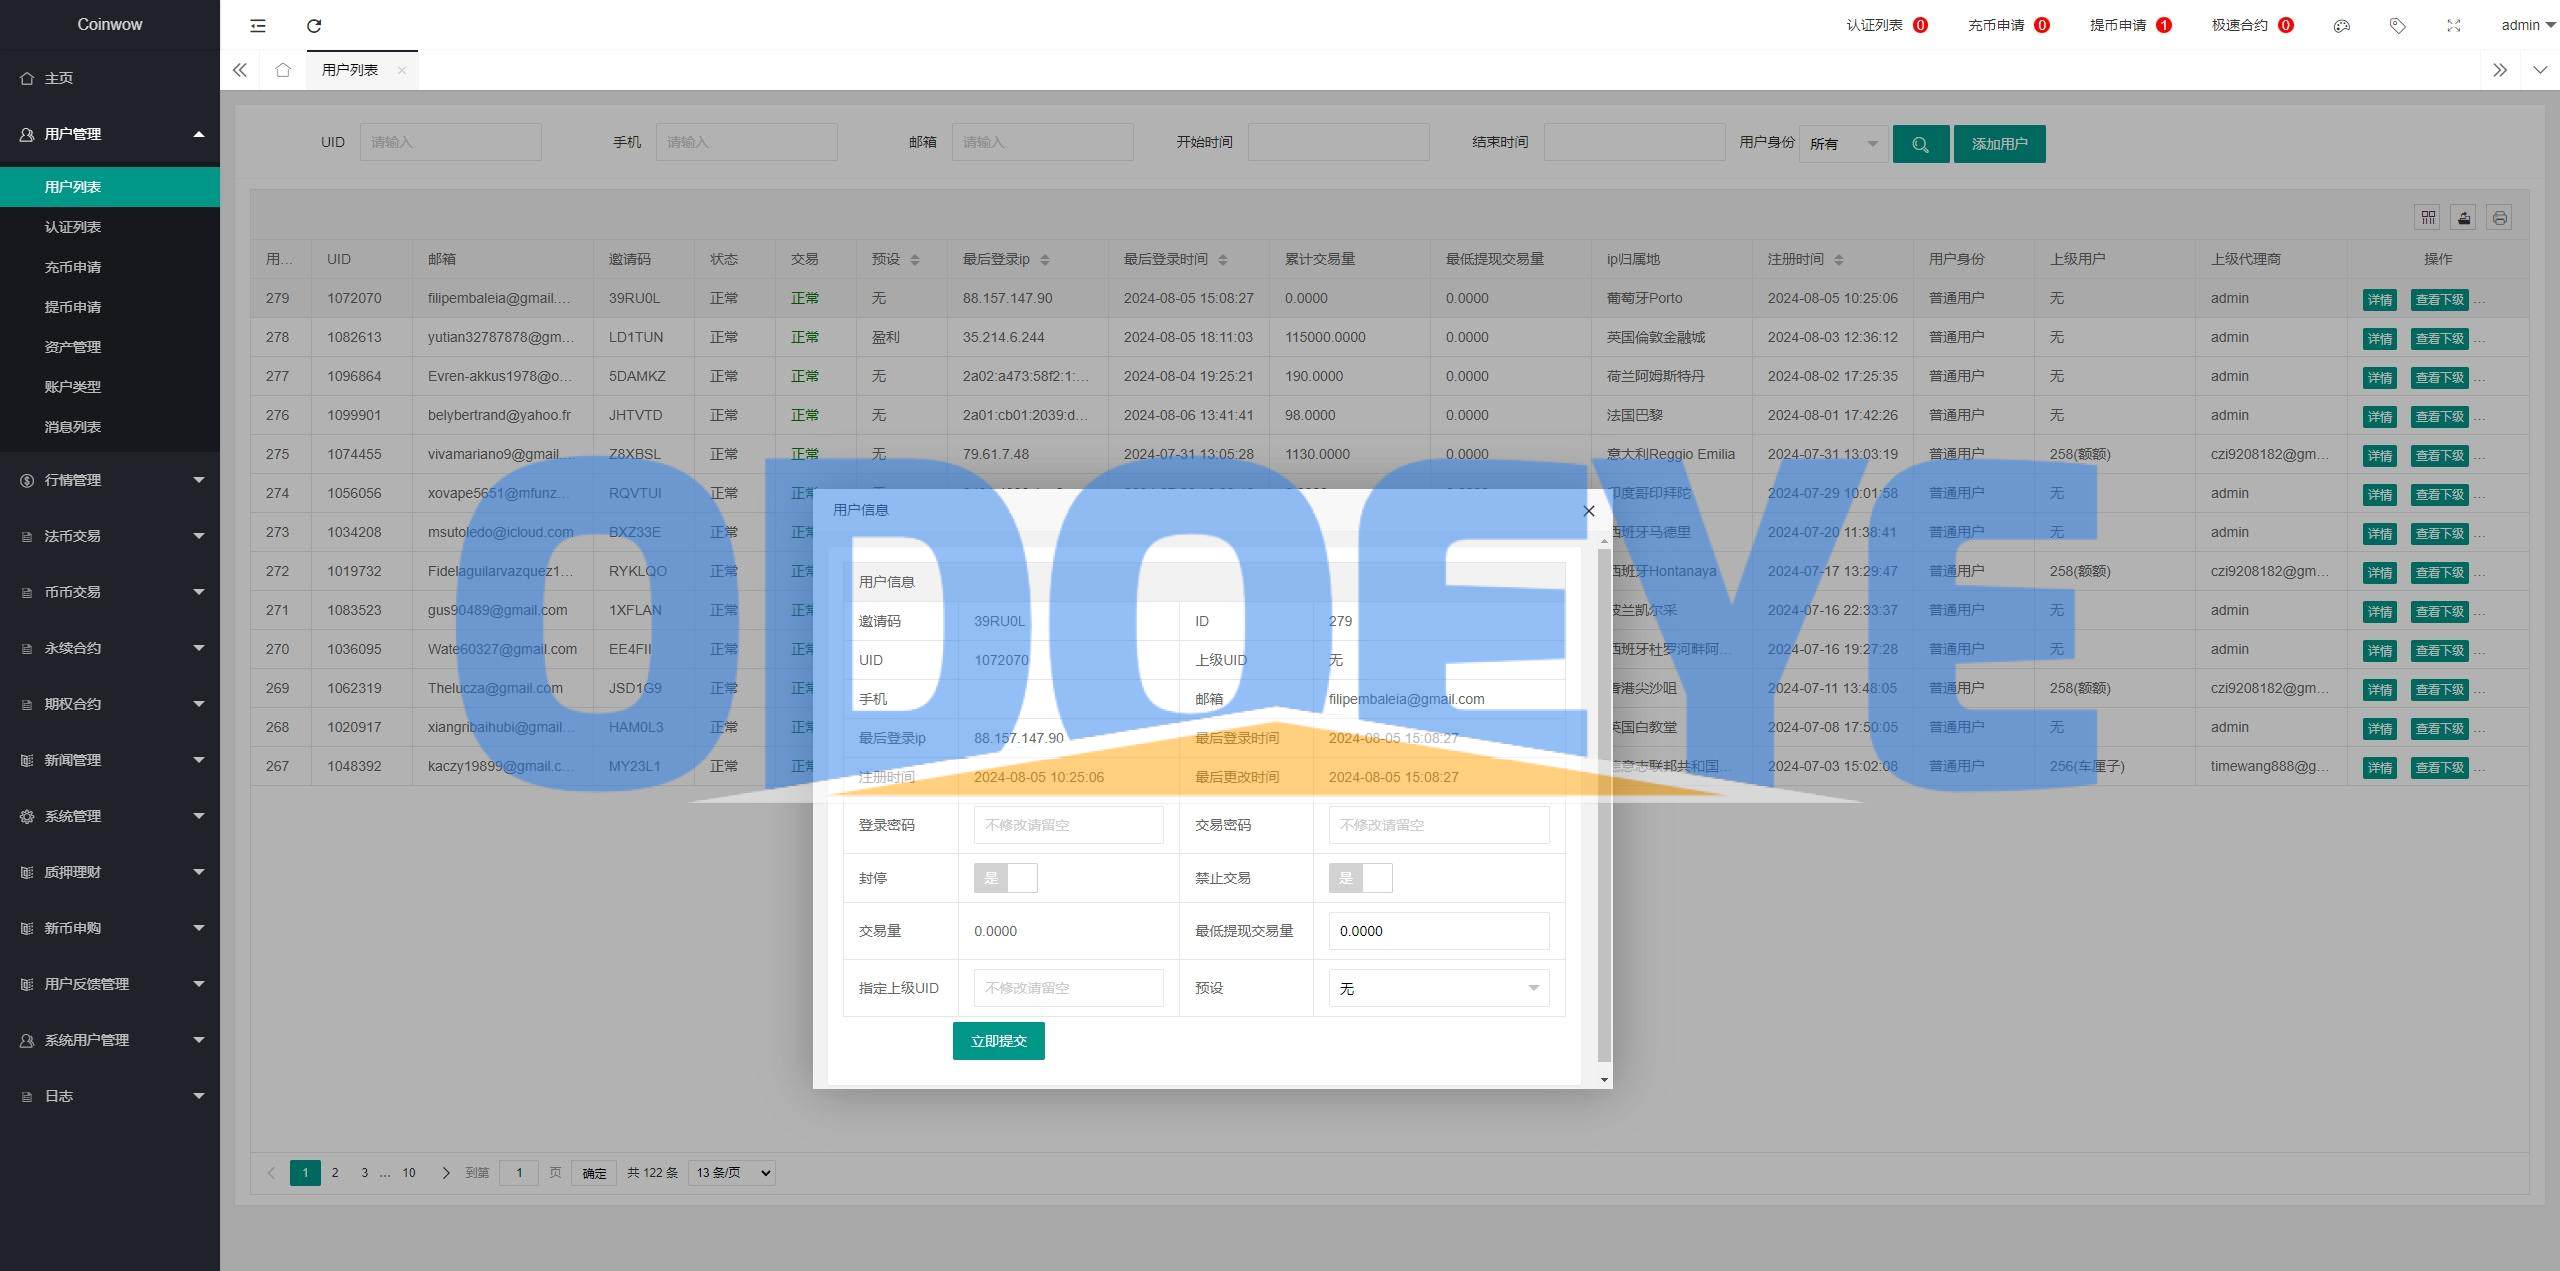The height and width of the screenshot is (1271, 2560).
Task: Click the search magnifier button
Action: click(x=1920, y=144)
